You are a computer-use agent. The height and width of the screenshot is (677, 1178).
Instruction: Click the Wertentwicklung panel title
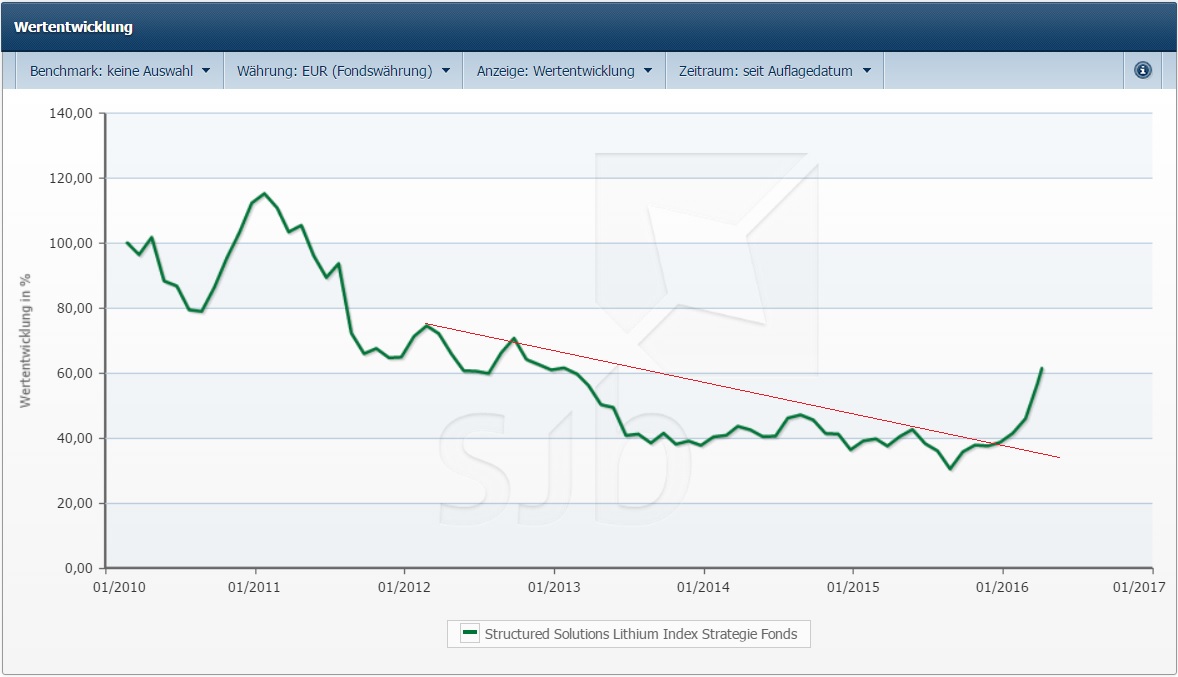click(74, 27)
